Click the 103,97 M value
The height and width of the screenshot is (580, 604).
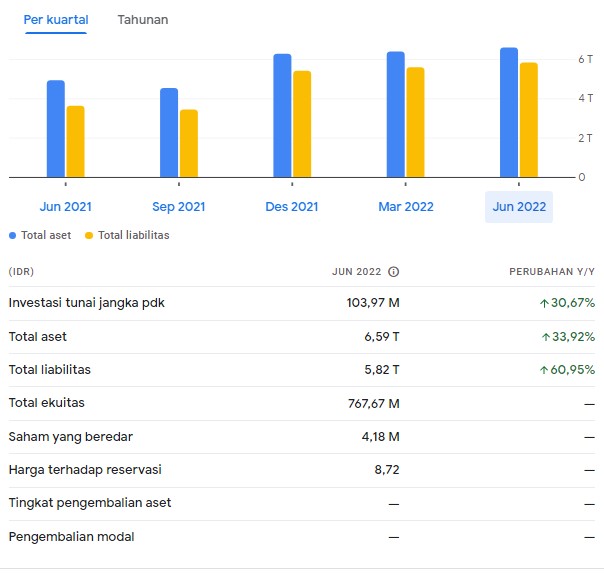coord(373,303)
